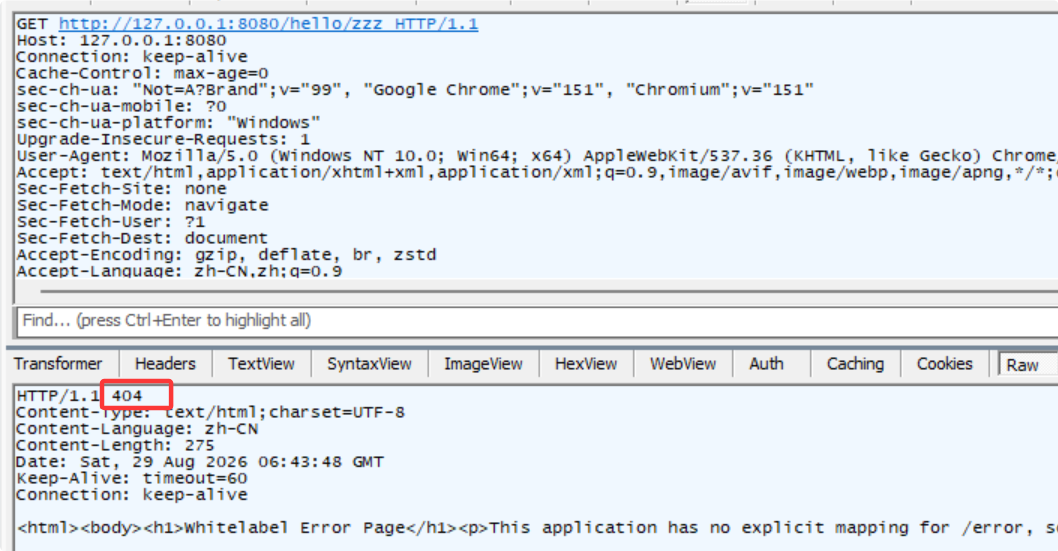Switch to the Transformer tab

pyautogui.click(x=58, y=364)
